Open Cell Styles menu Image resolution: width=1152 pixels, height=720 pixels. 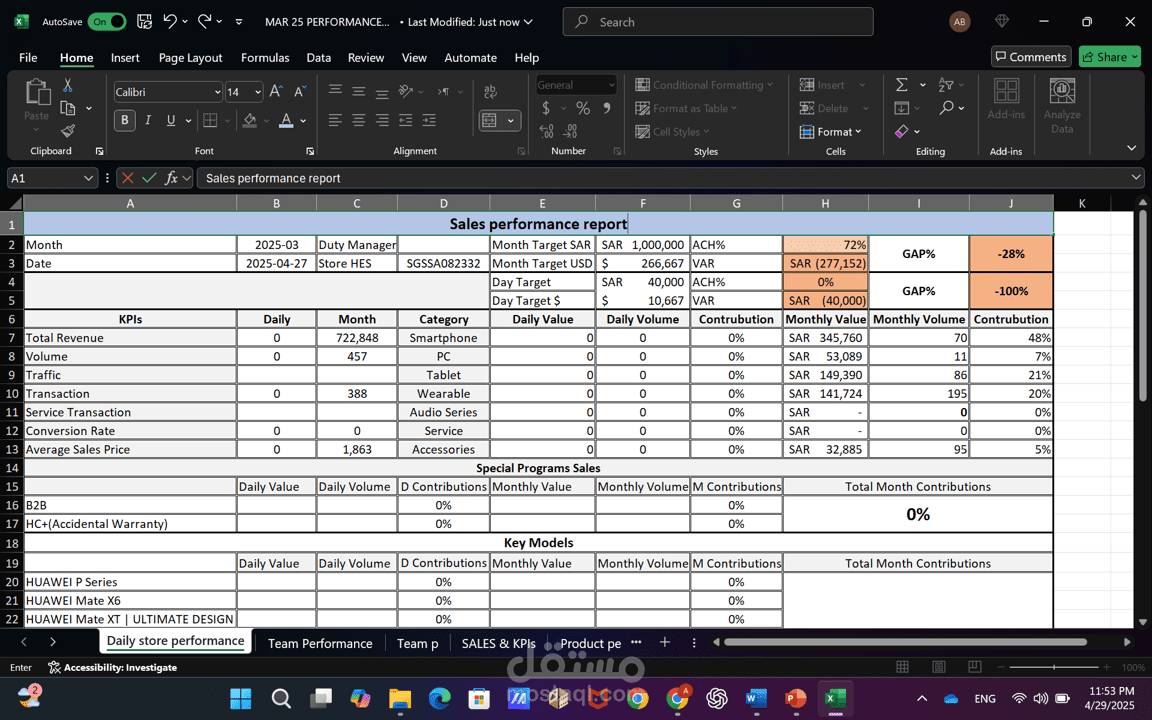[672, 132]
